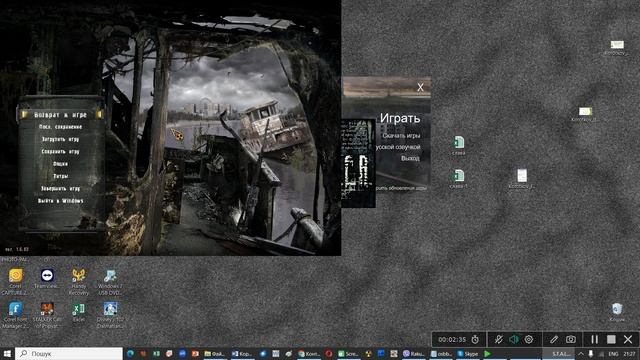
Task: Click the green play arrow taskbar icon
Action: 487,353
